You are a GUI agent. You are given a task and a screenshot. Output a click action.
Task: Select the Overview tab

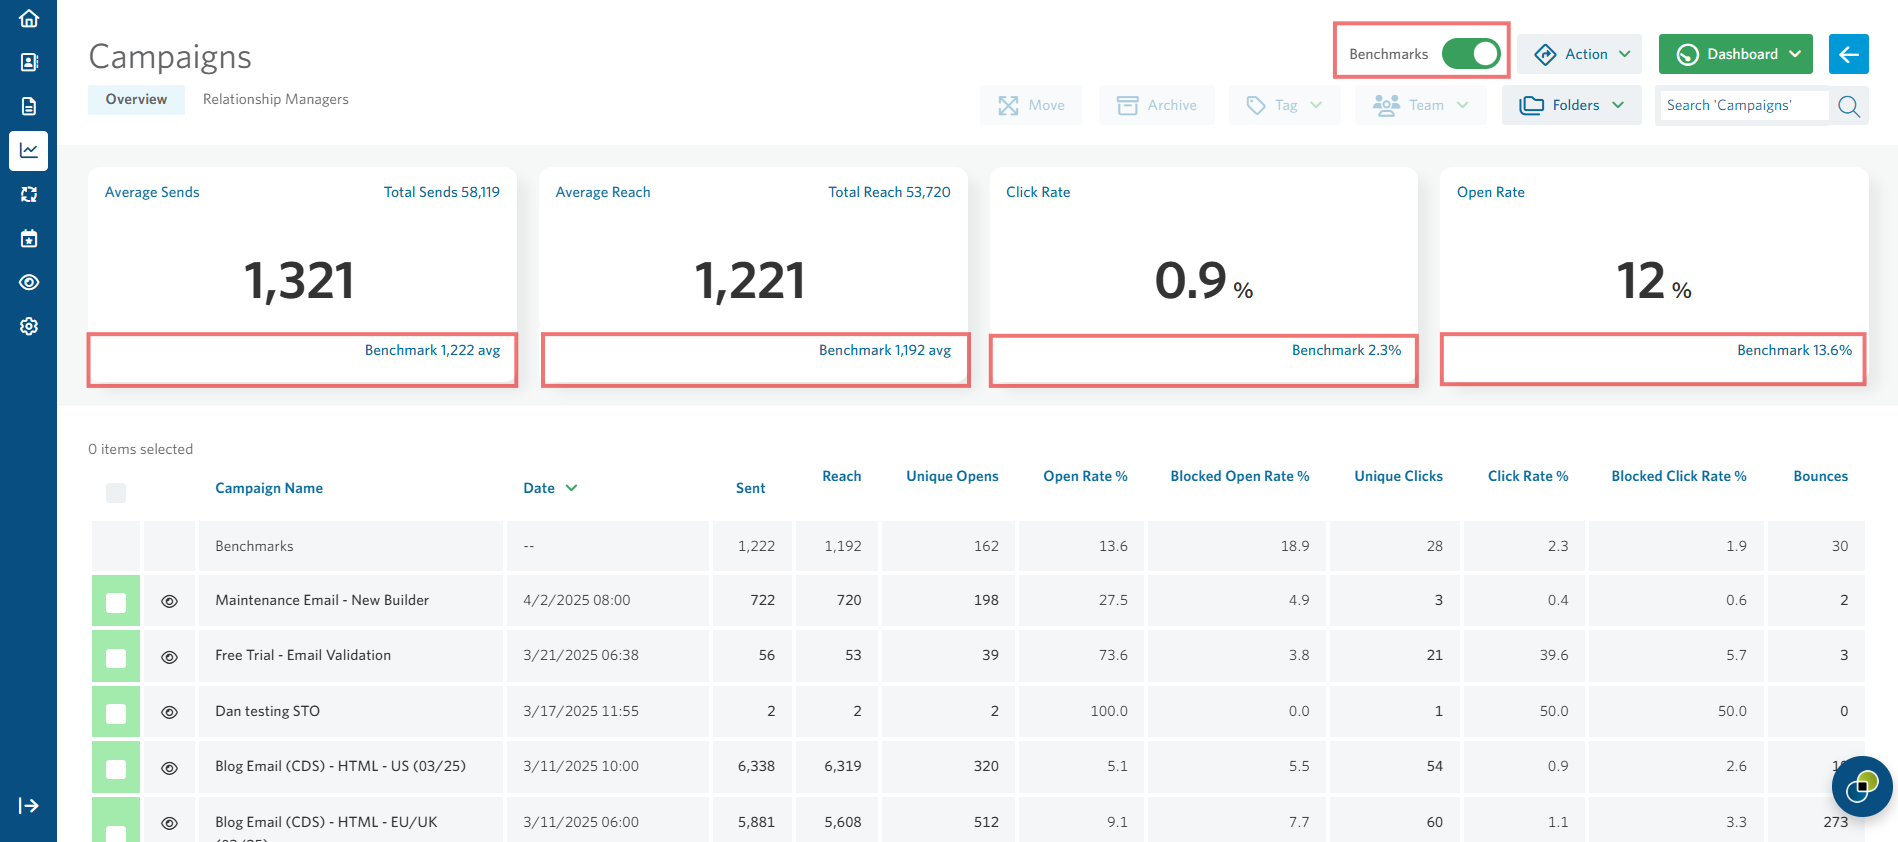tap(136, 99)
